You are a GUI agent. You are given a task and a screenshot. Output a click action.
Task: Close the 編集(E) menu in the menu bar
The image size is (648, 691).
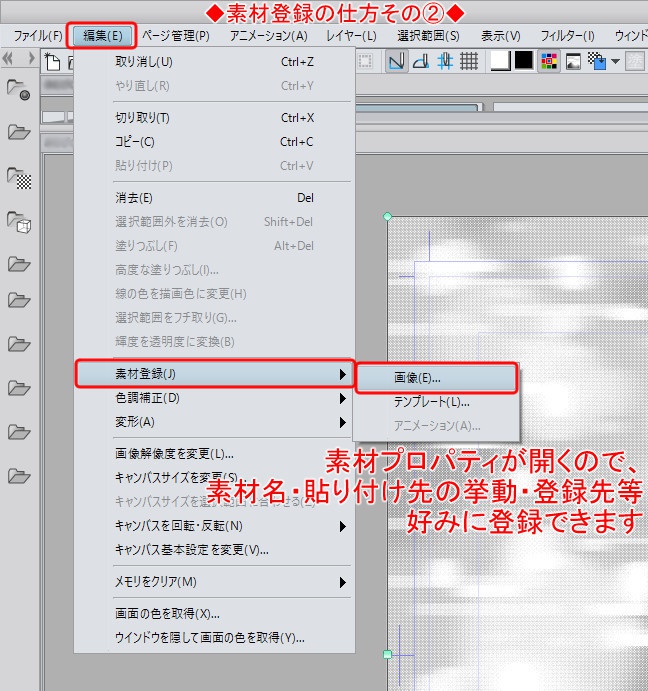coord(102,36)
